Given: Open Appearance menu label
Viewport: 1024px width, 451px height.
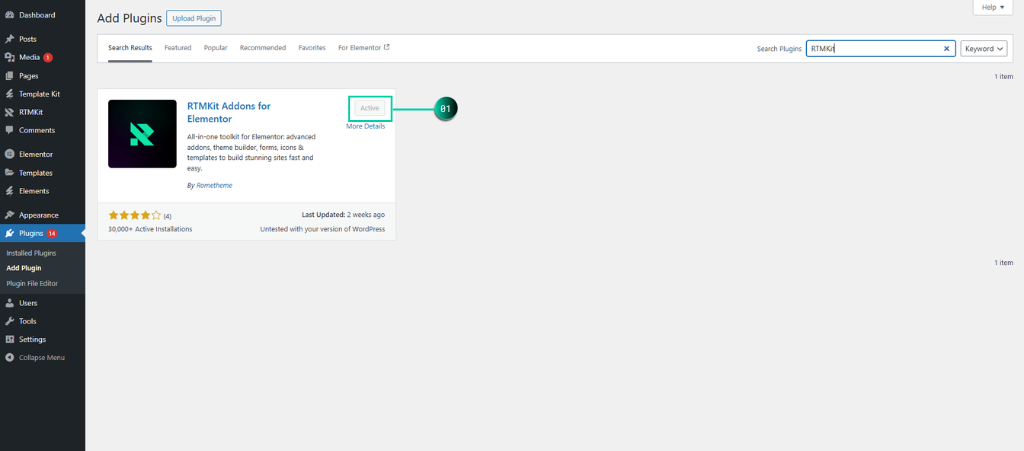Looking at the screenshot, I should pyautogui.click(x=39, y=215).
